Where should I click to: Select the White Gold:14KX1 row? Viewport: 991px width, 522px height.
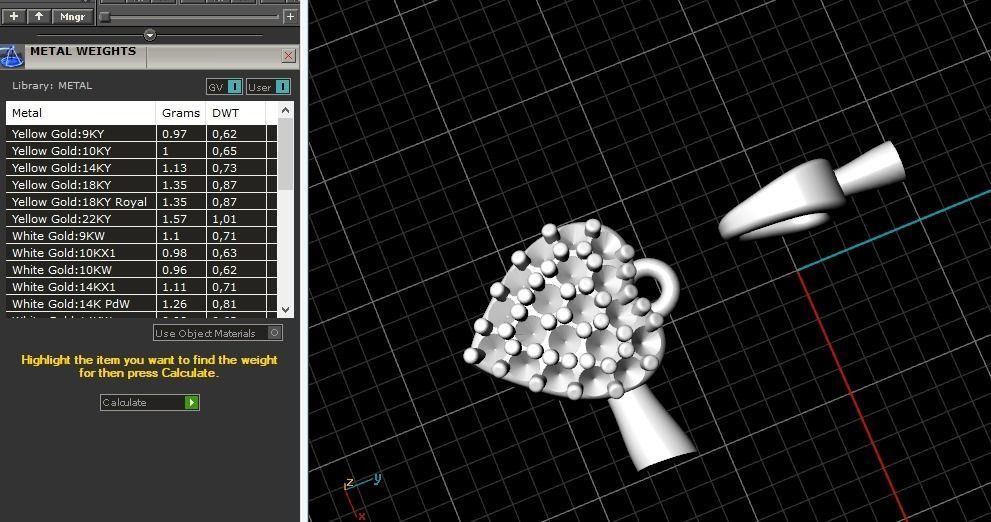[142, 287]
